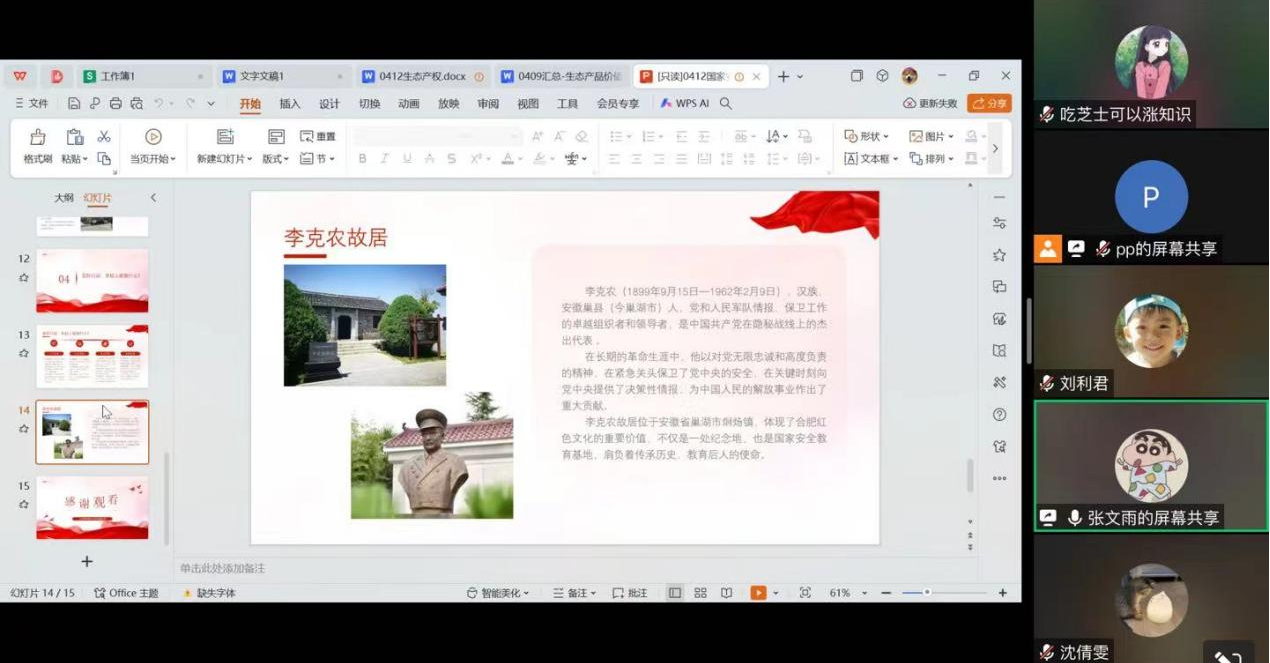This screenshot has width=1270, height=663.
Task: Open the 动画 animation ribbon tab
Action: pyautogui.click(x=409, y=103)
